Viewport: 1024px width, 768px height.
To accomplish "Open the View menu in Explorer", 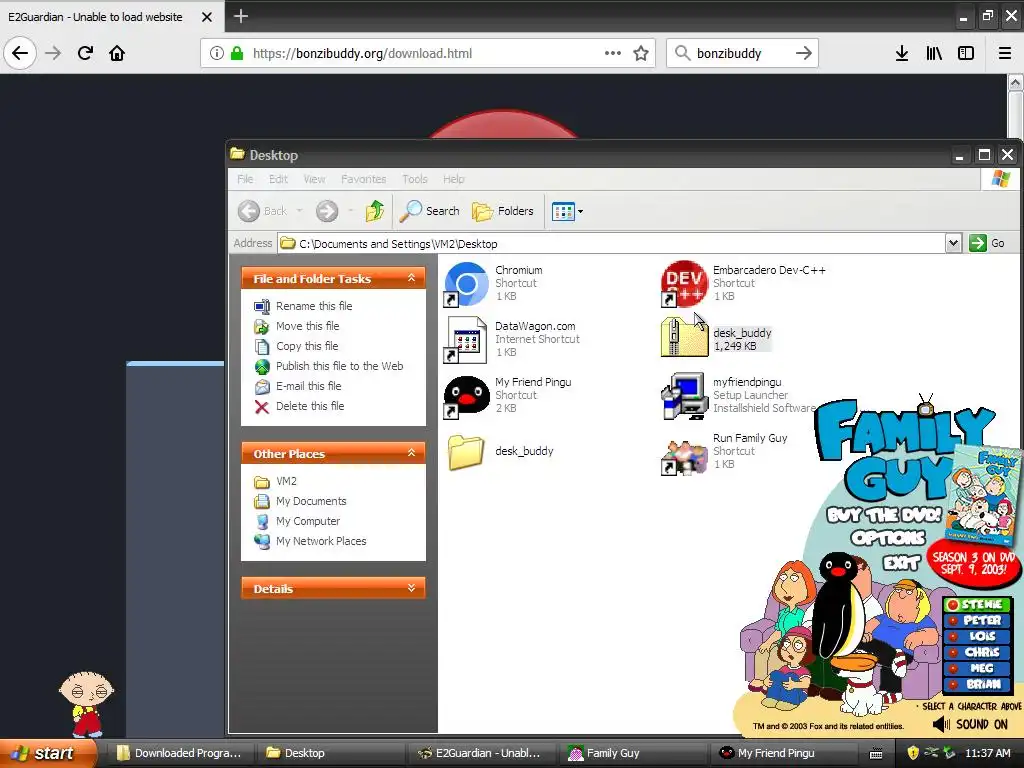I will click(x=314, y=179).
